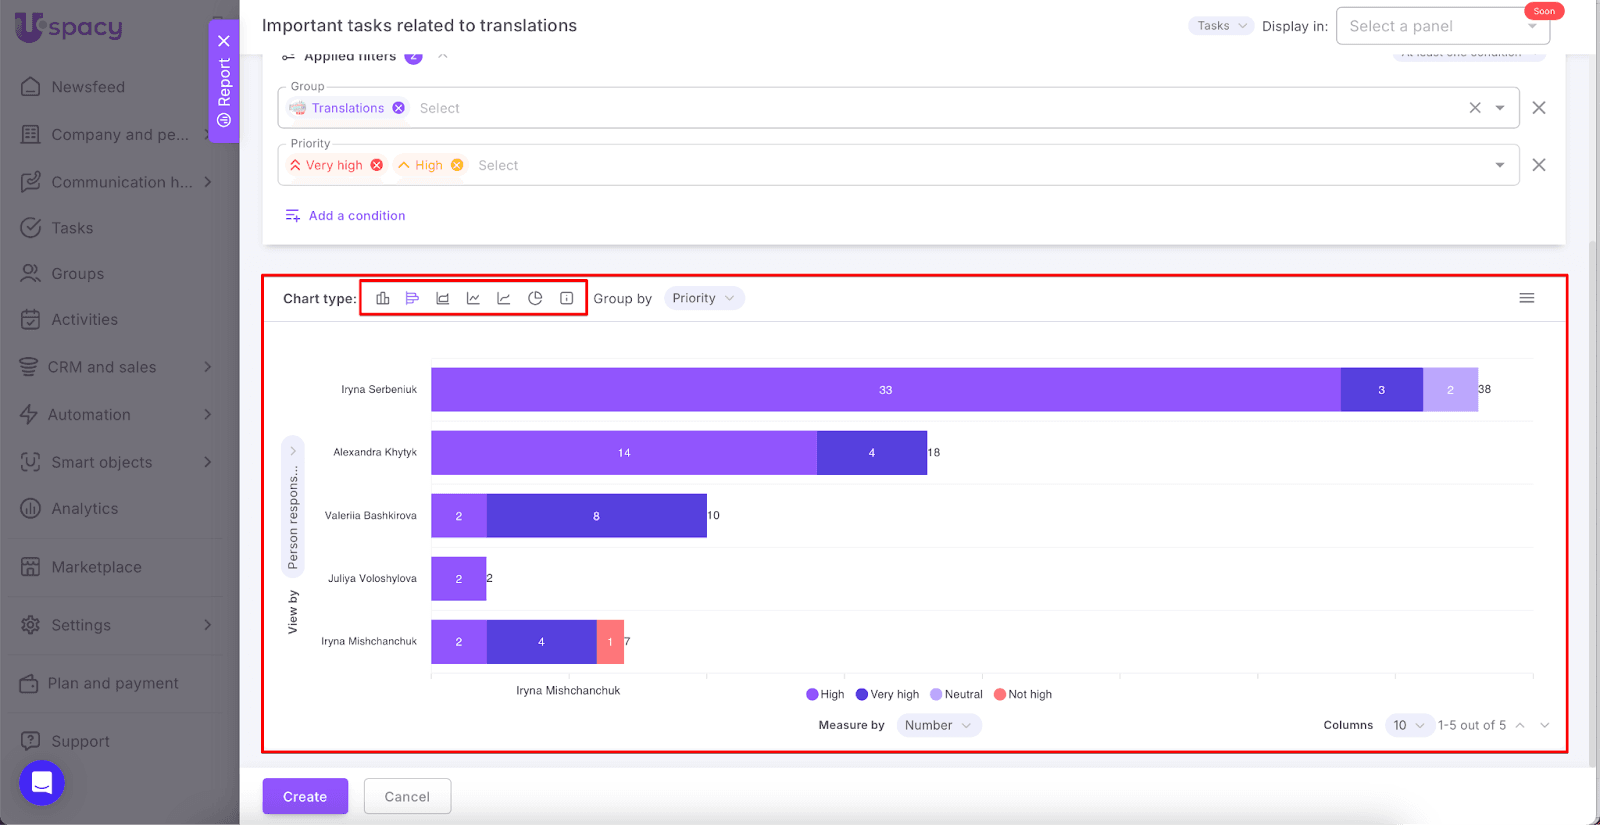1600x825 pixels.
Task: Select the horizontal bar chart type icon
Action: 412,298
